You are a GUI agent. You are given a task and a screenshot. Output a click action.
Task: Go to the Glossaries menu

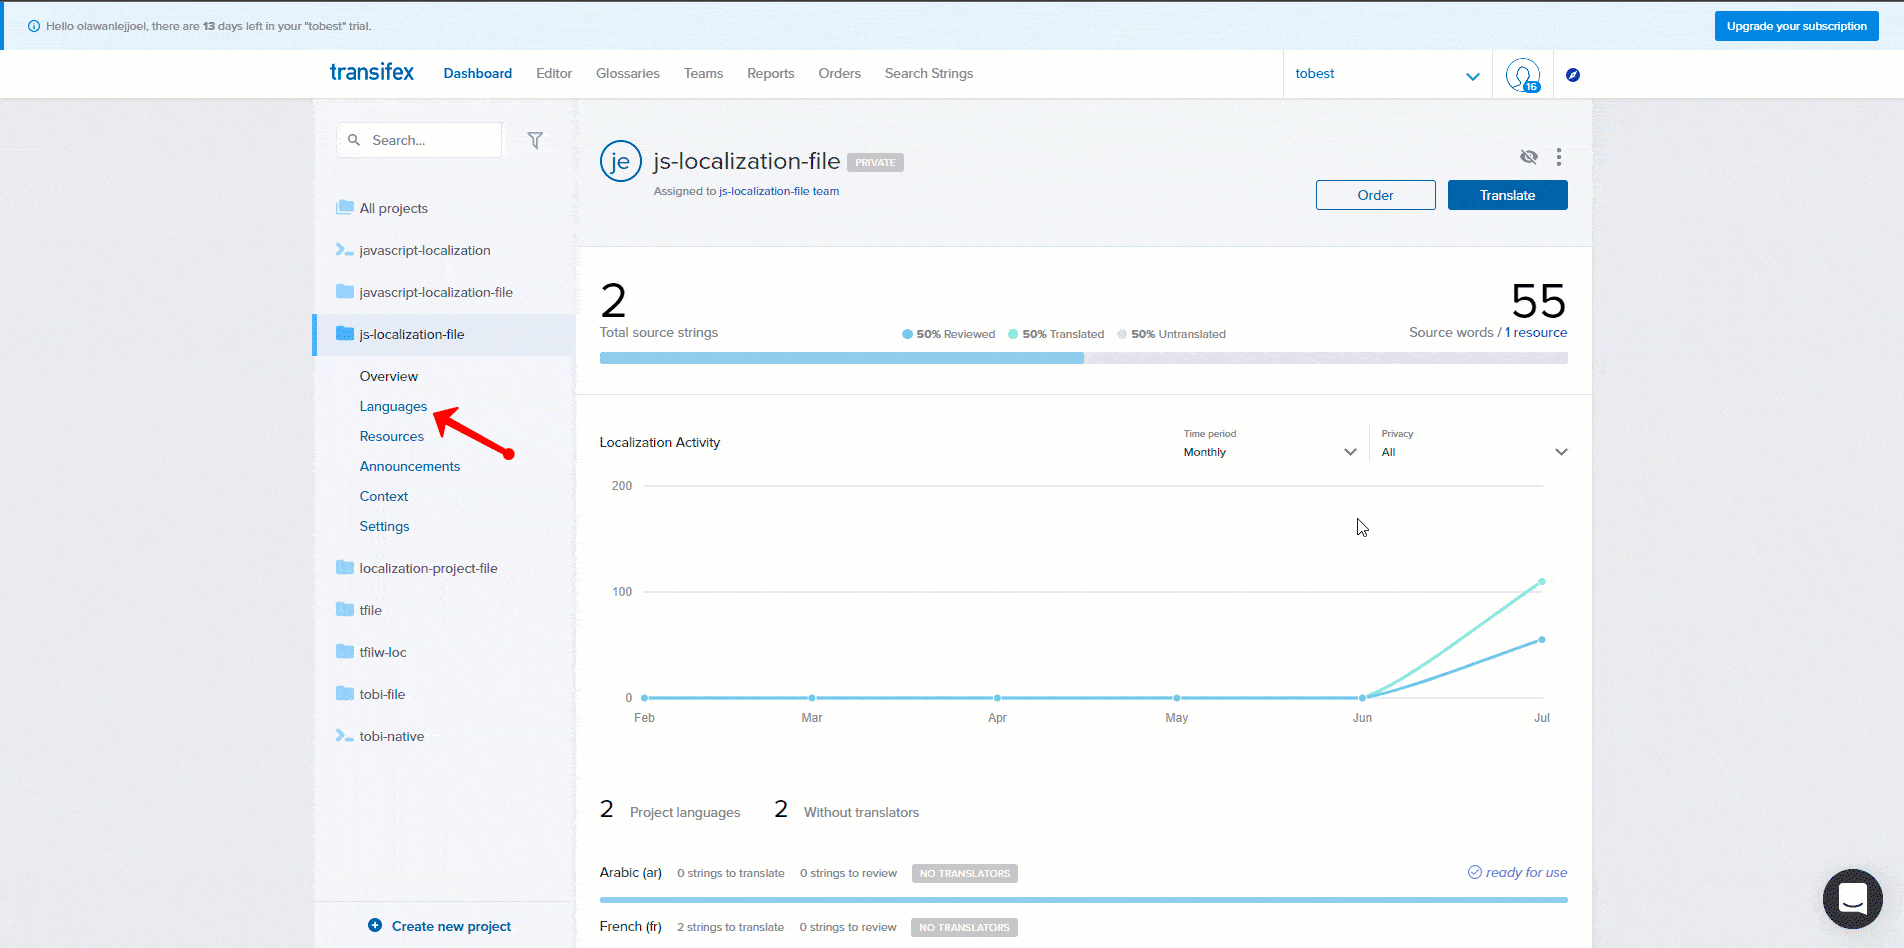[627, 74]
